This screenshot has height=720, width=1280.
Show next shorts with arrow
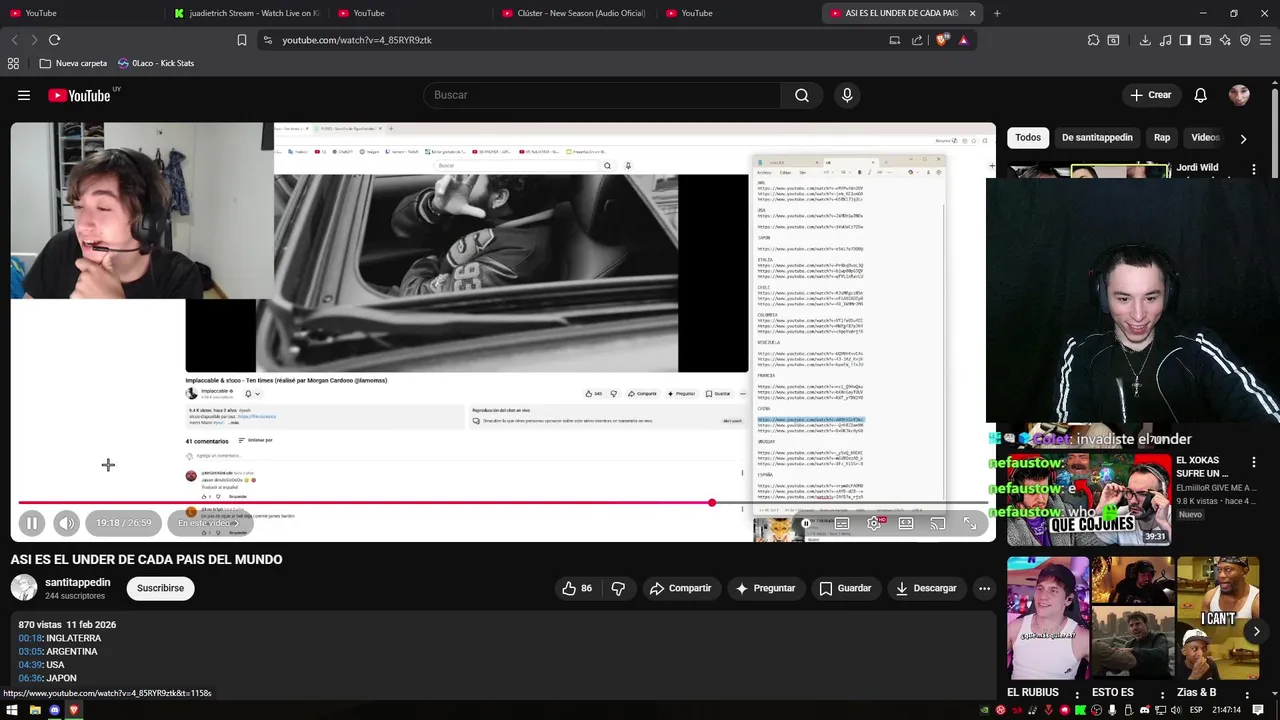pos(1256,631)
